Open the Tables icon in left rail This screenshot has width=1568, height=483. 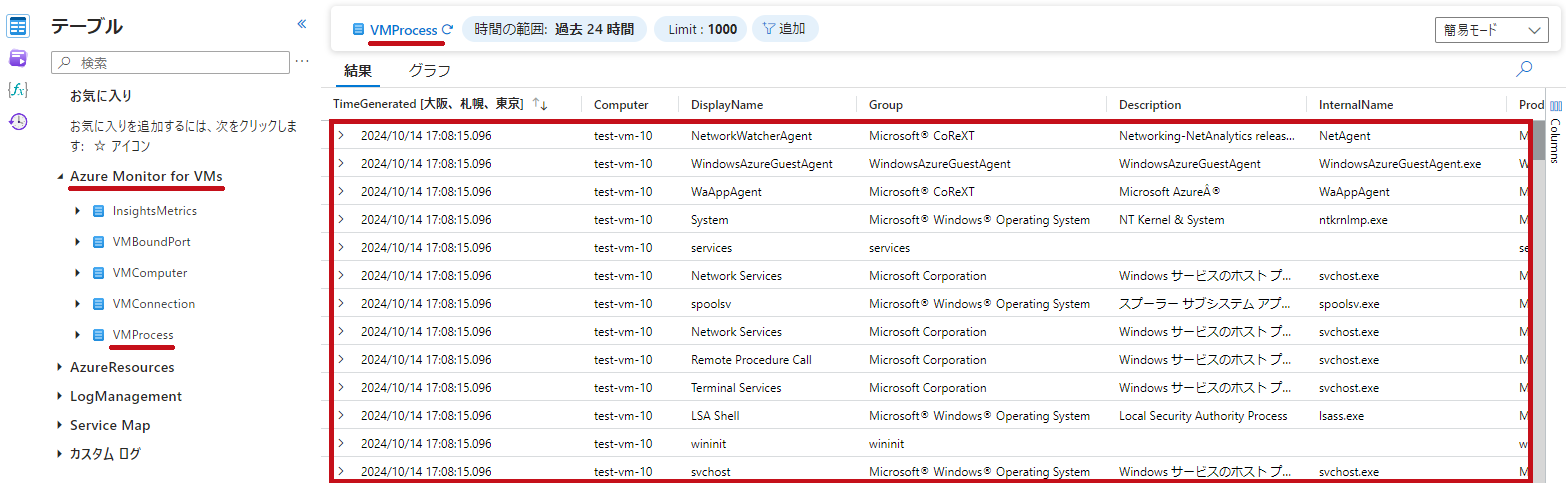18,26
